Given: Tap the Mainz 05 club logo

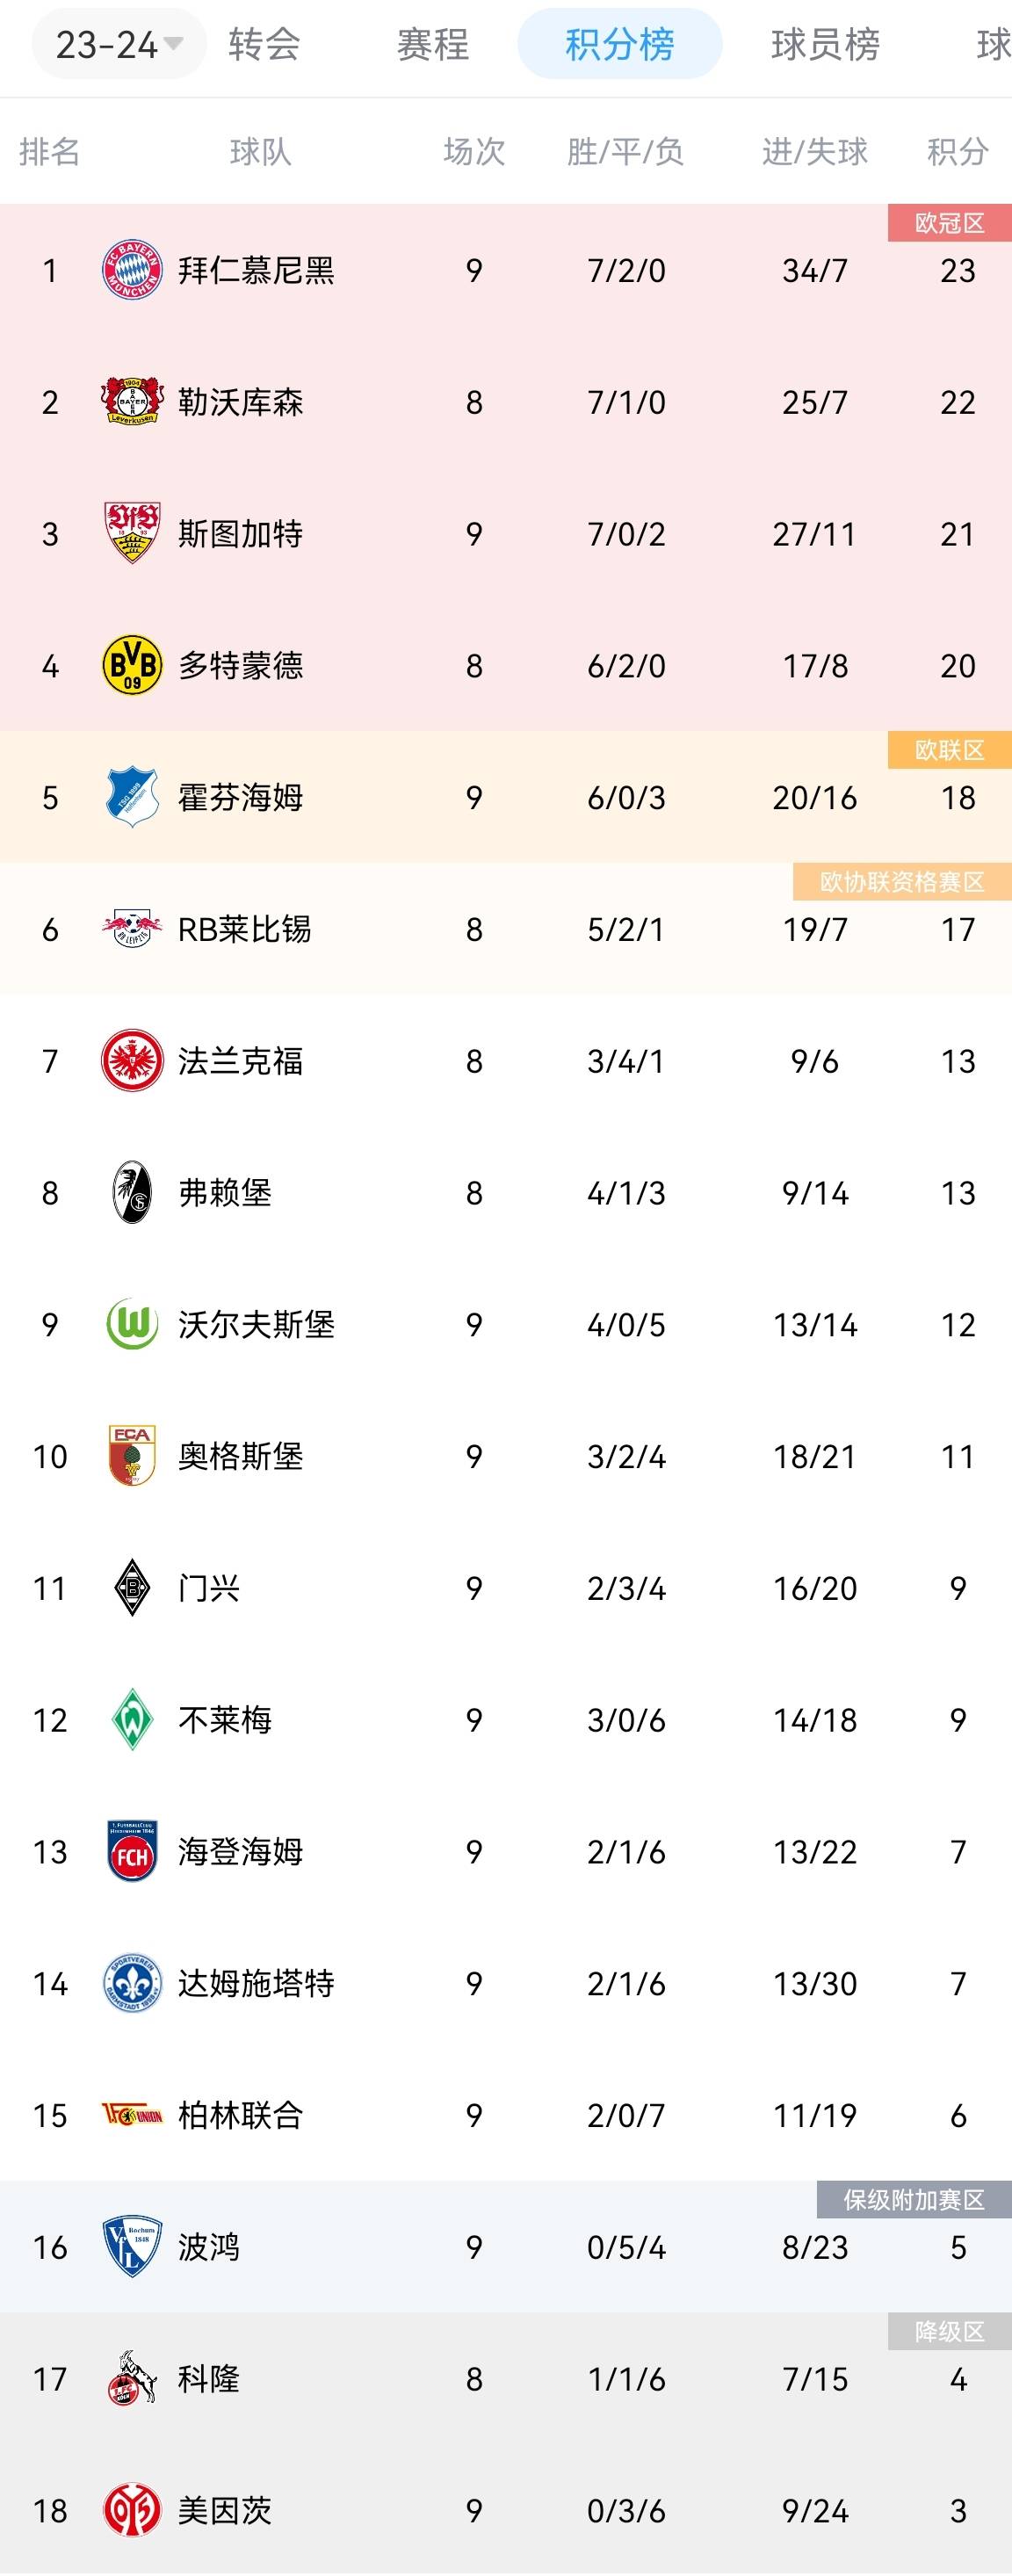Looking at the screenshot, I should (x=132, y=2511).
